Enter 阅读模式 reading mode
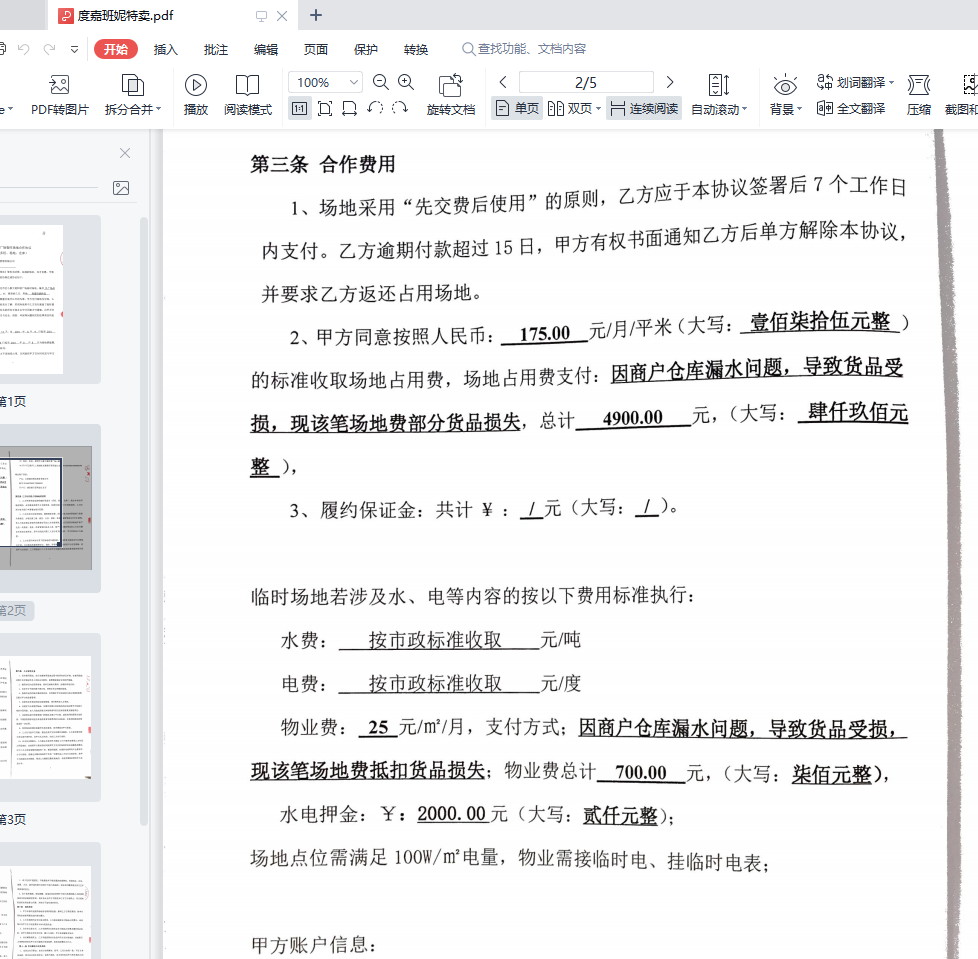978x959 pixels. pyautogui.click(x=247, y=85)
